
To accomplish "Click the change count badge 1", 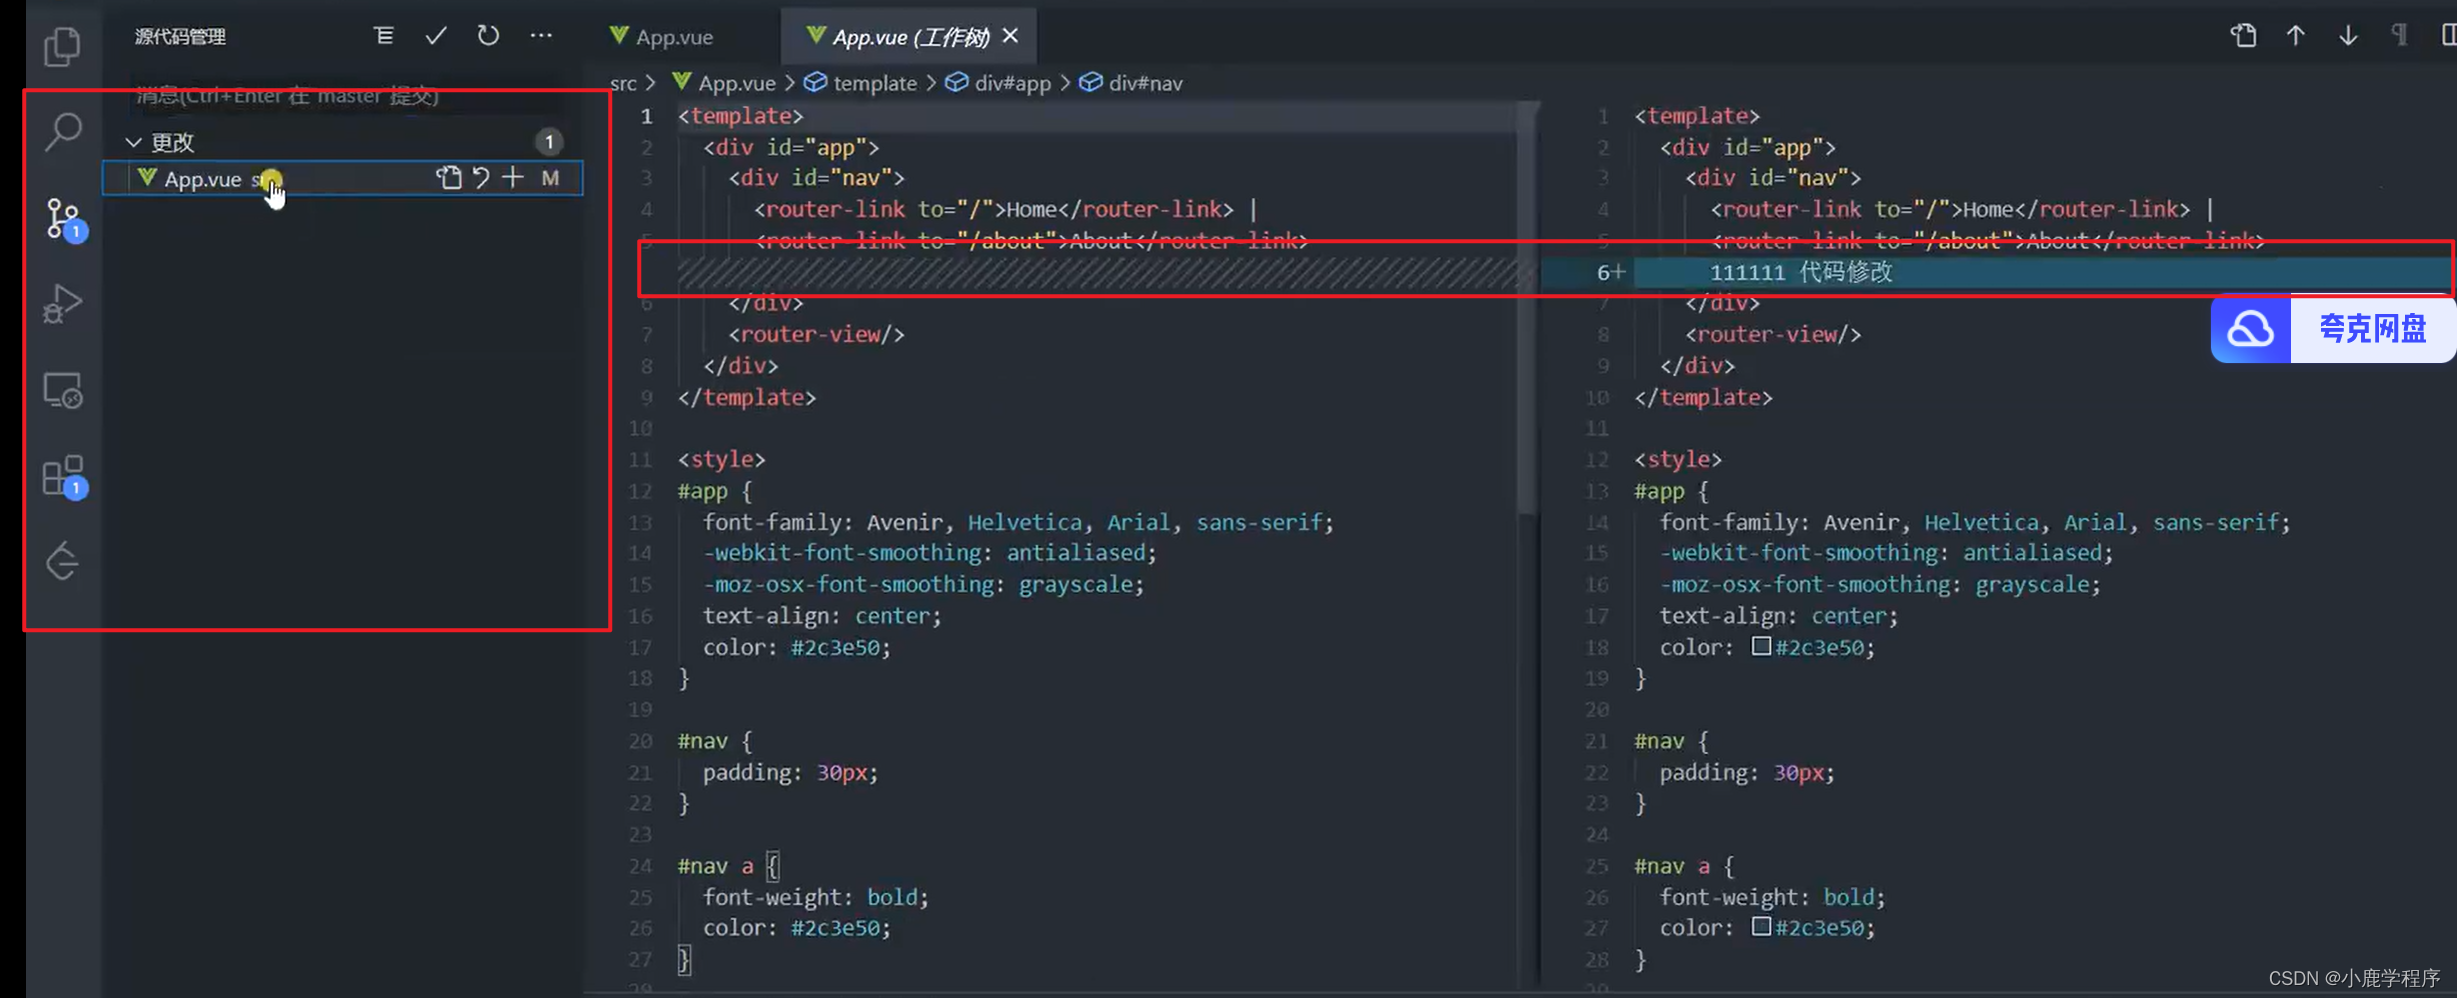I will click(548, 142).
